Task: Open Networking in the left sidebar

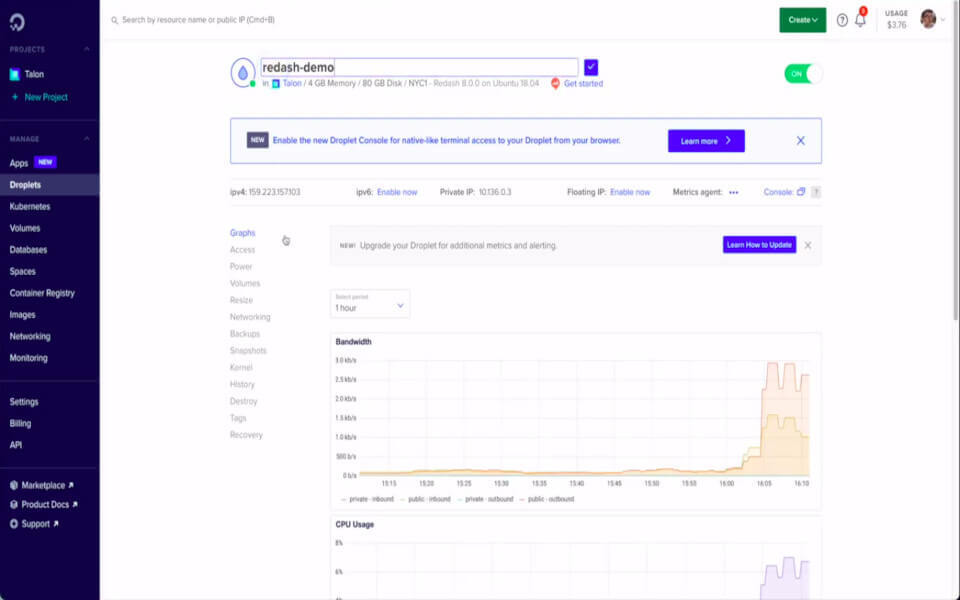Action: coord(30,336)
